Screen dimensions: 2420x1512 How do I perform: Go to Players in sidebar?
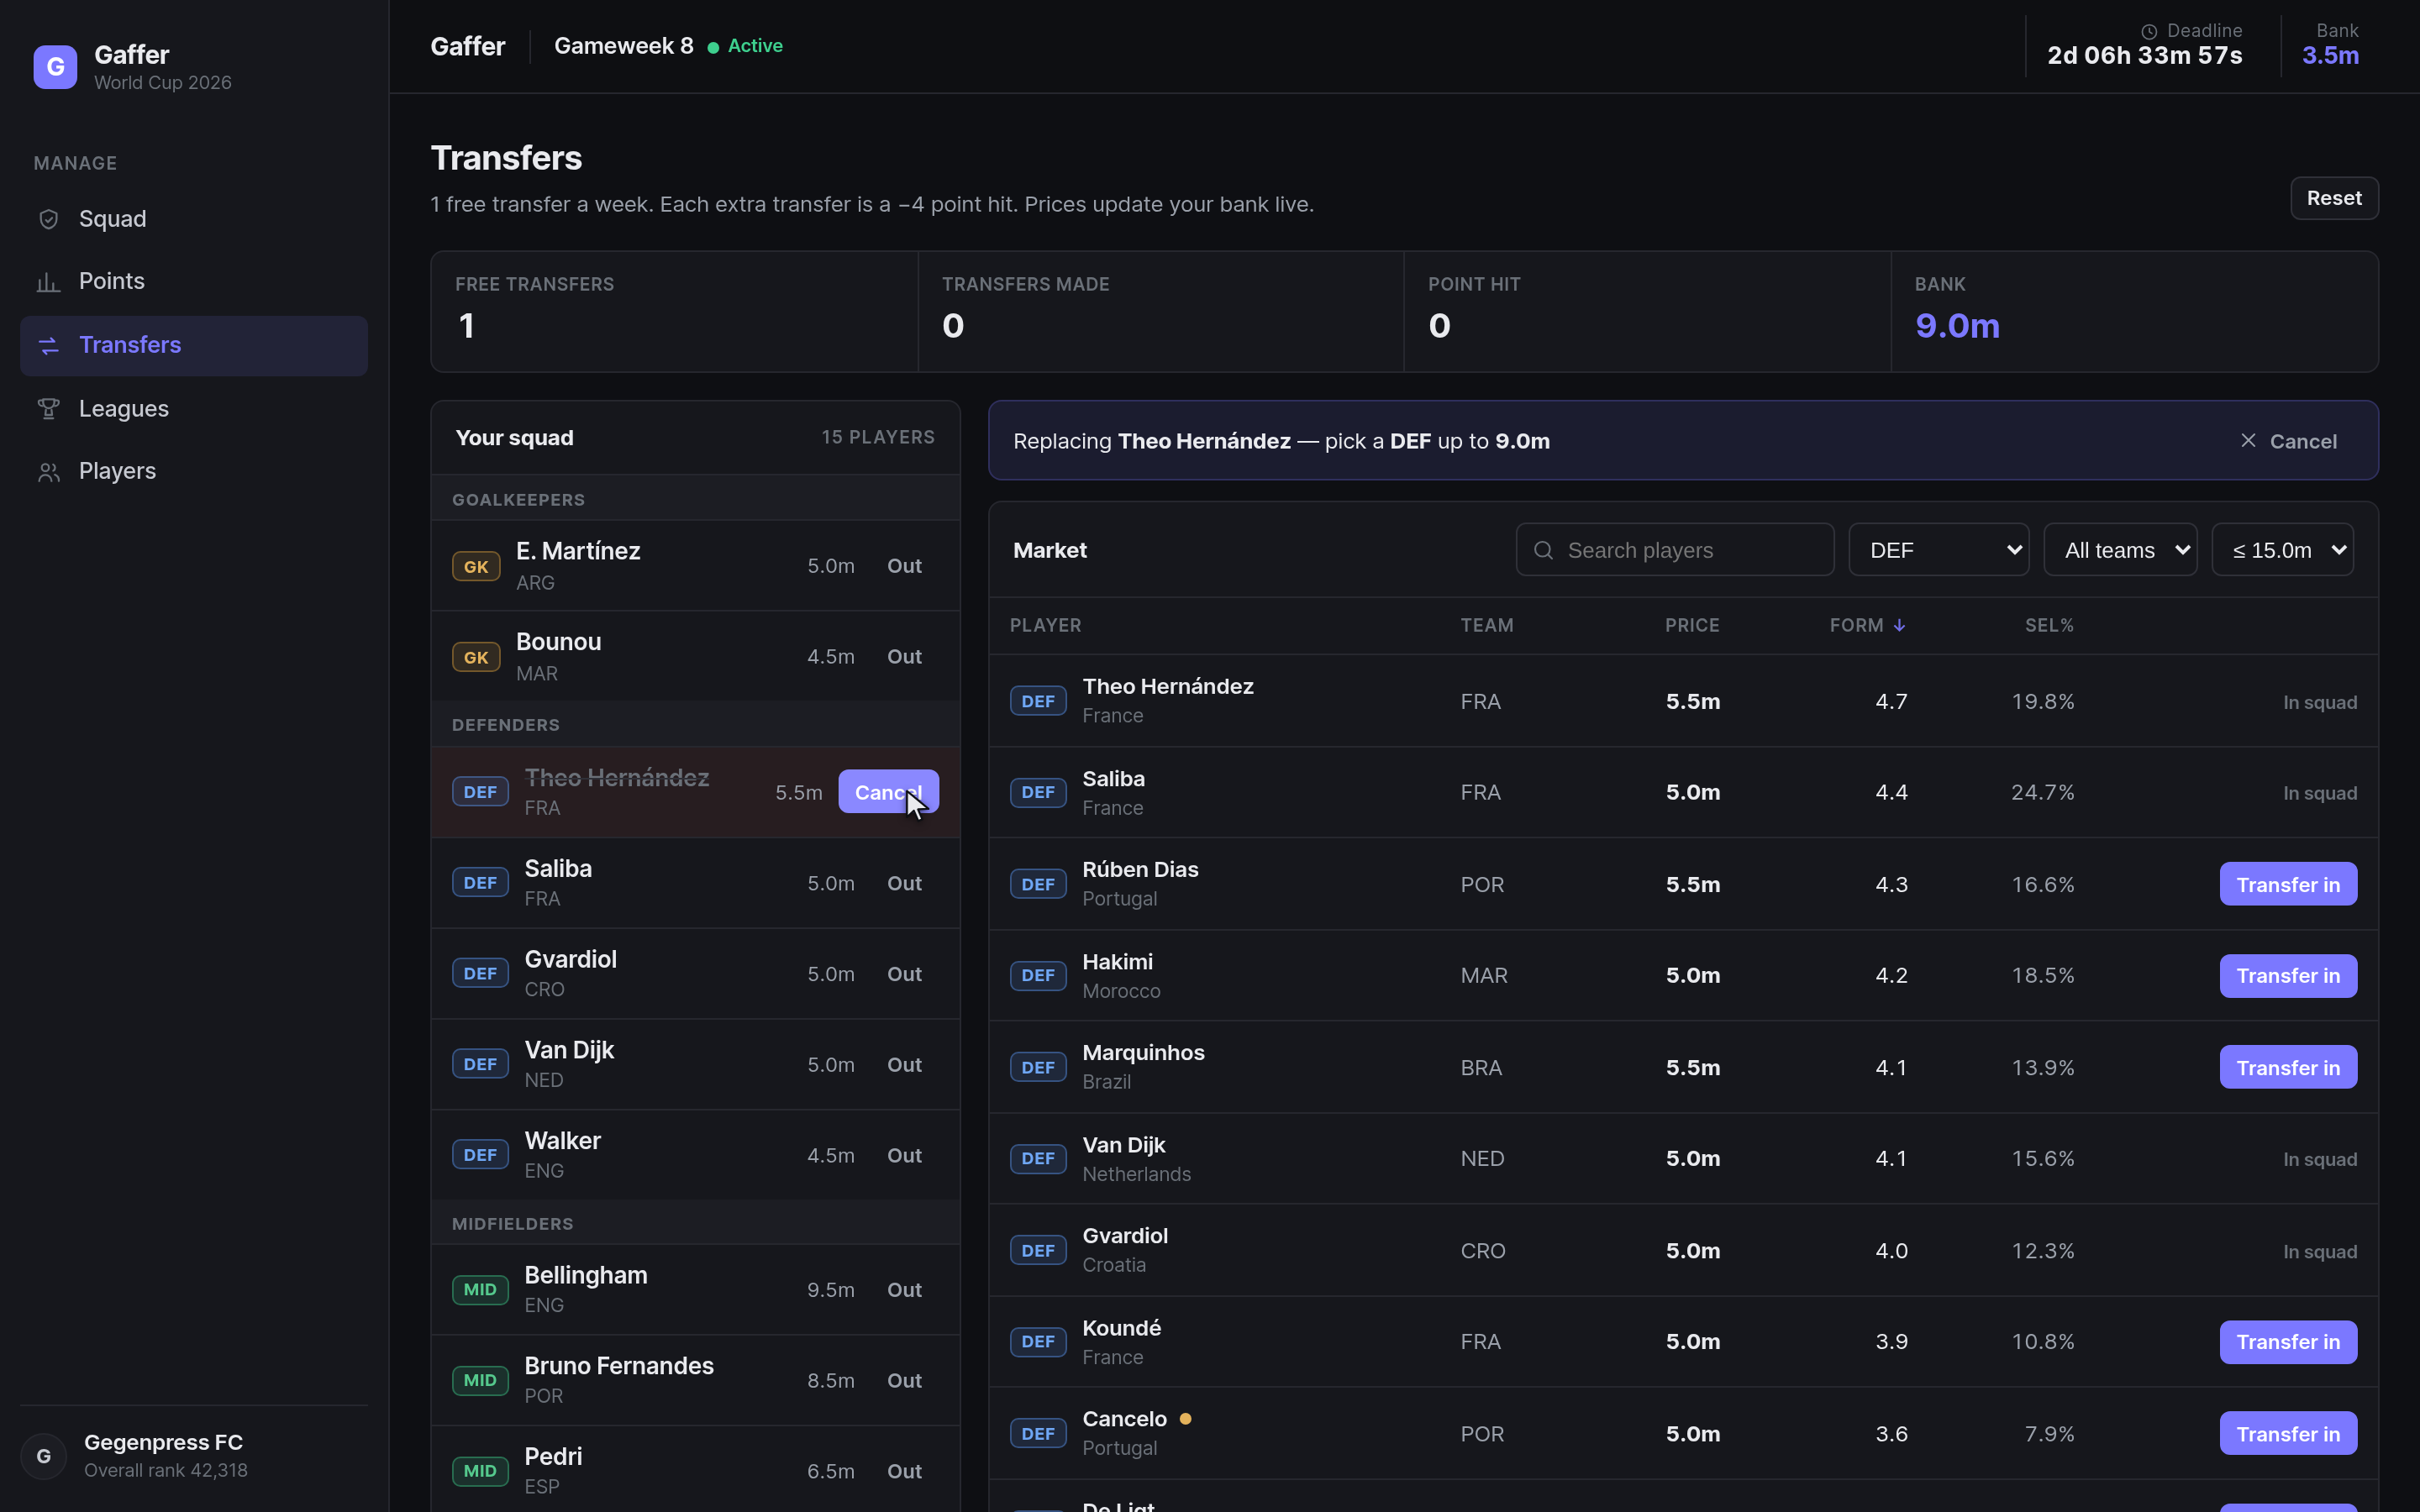point(194,472)
